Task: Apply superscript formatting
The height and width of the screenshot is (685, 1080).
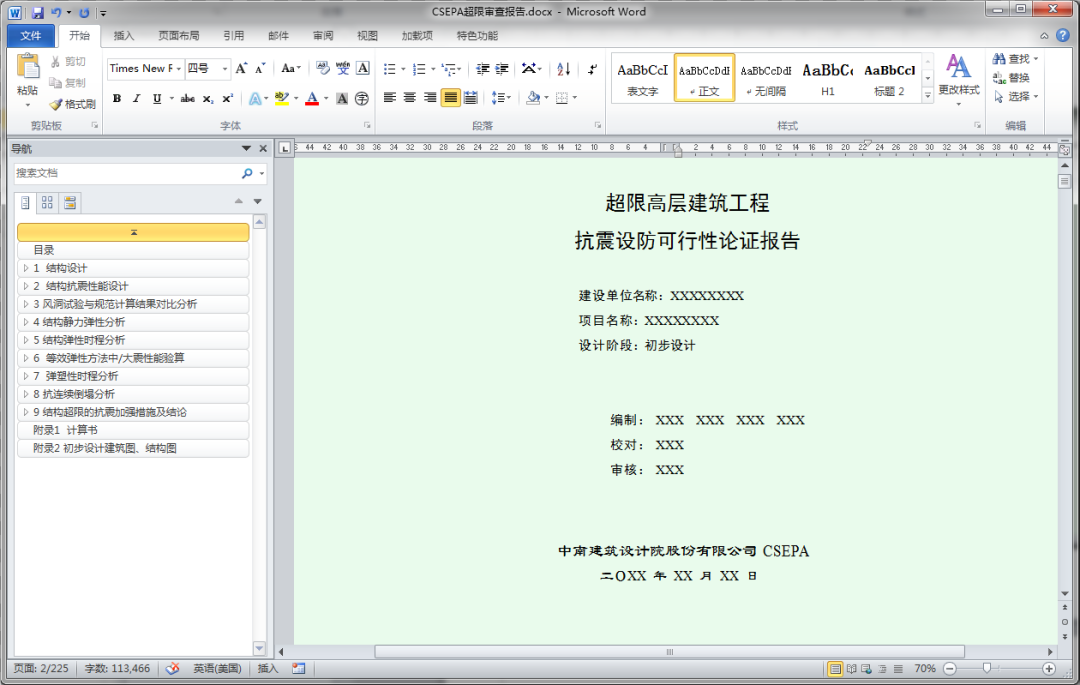Action: [227, 98]
